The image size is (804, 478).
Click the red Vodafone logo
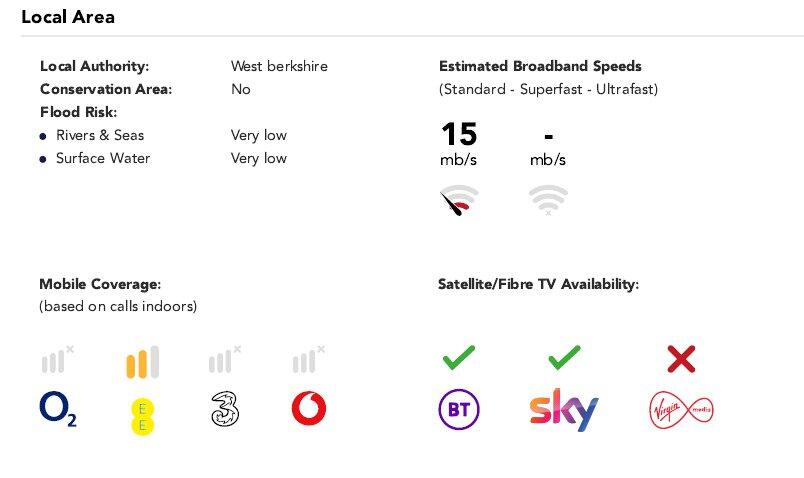(x=308, y=408)
